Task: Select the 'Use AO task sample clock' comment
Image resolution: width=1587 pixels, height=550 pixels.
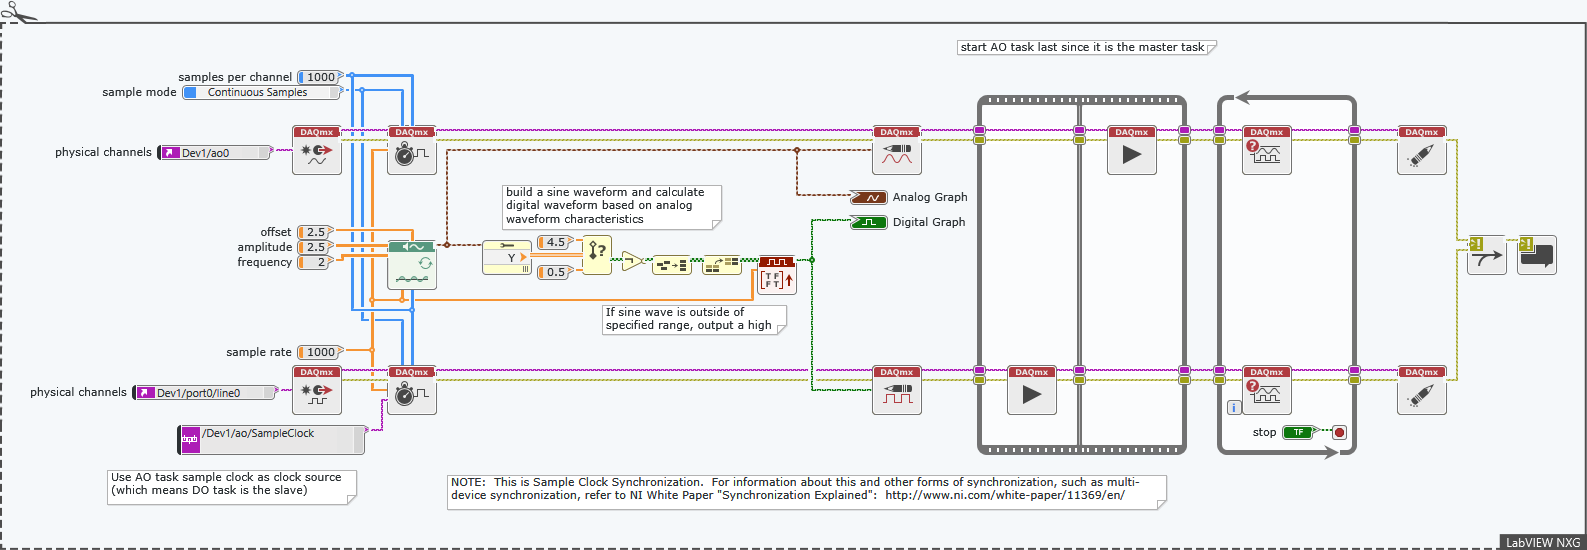Action: pos(232,487)
